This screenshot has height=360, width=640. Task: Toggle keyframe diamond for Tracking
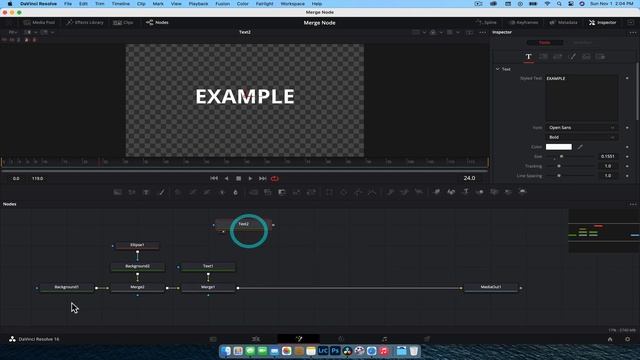[627, 166]
